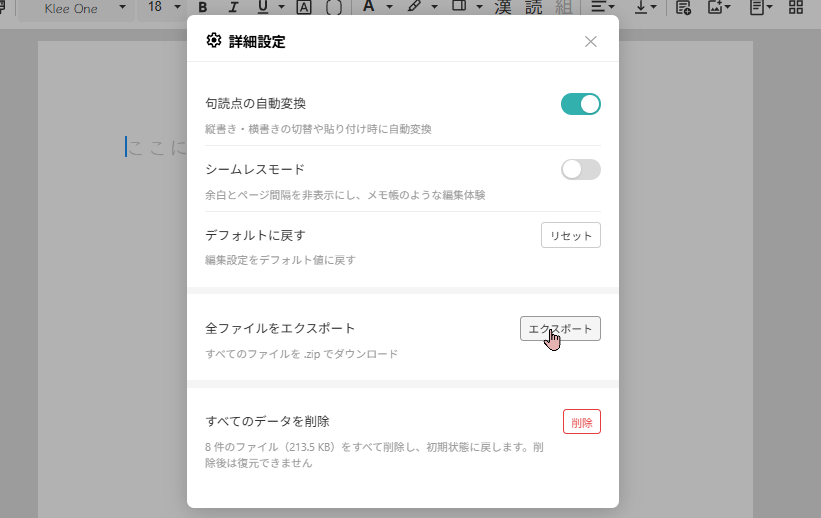Toggle italic formatting

[233, 7]
